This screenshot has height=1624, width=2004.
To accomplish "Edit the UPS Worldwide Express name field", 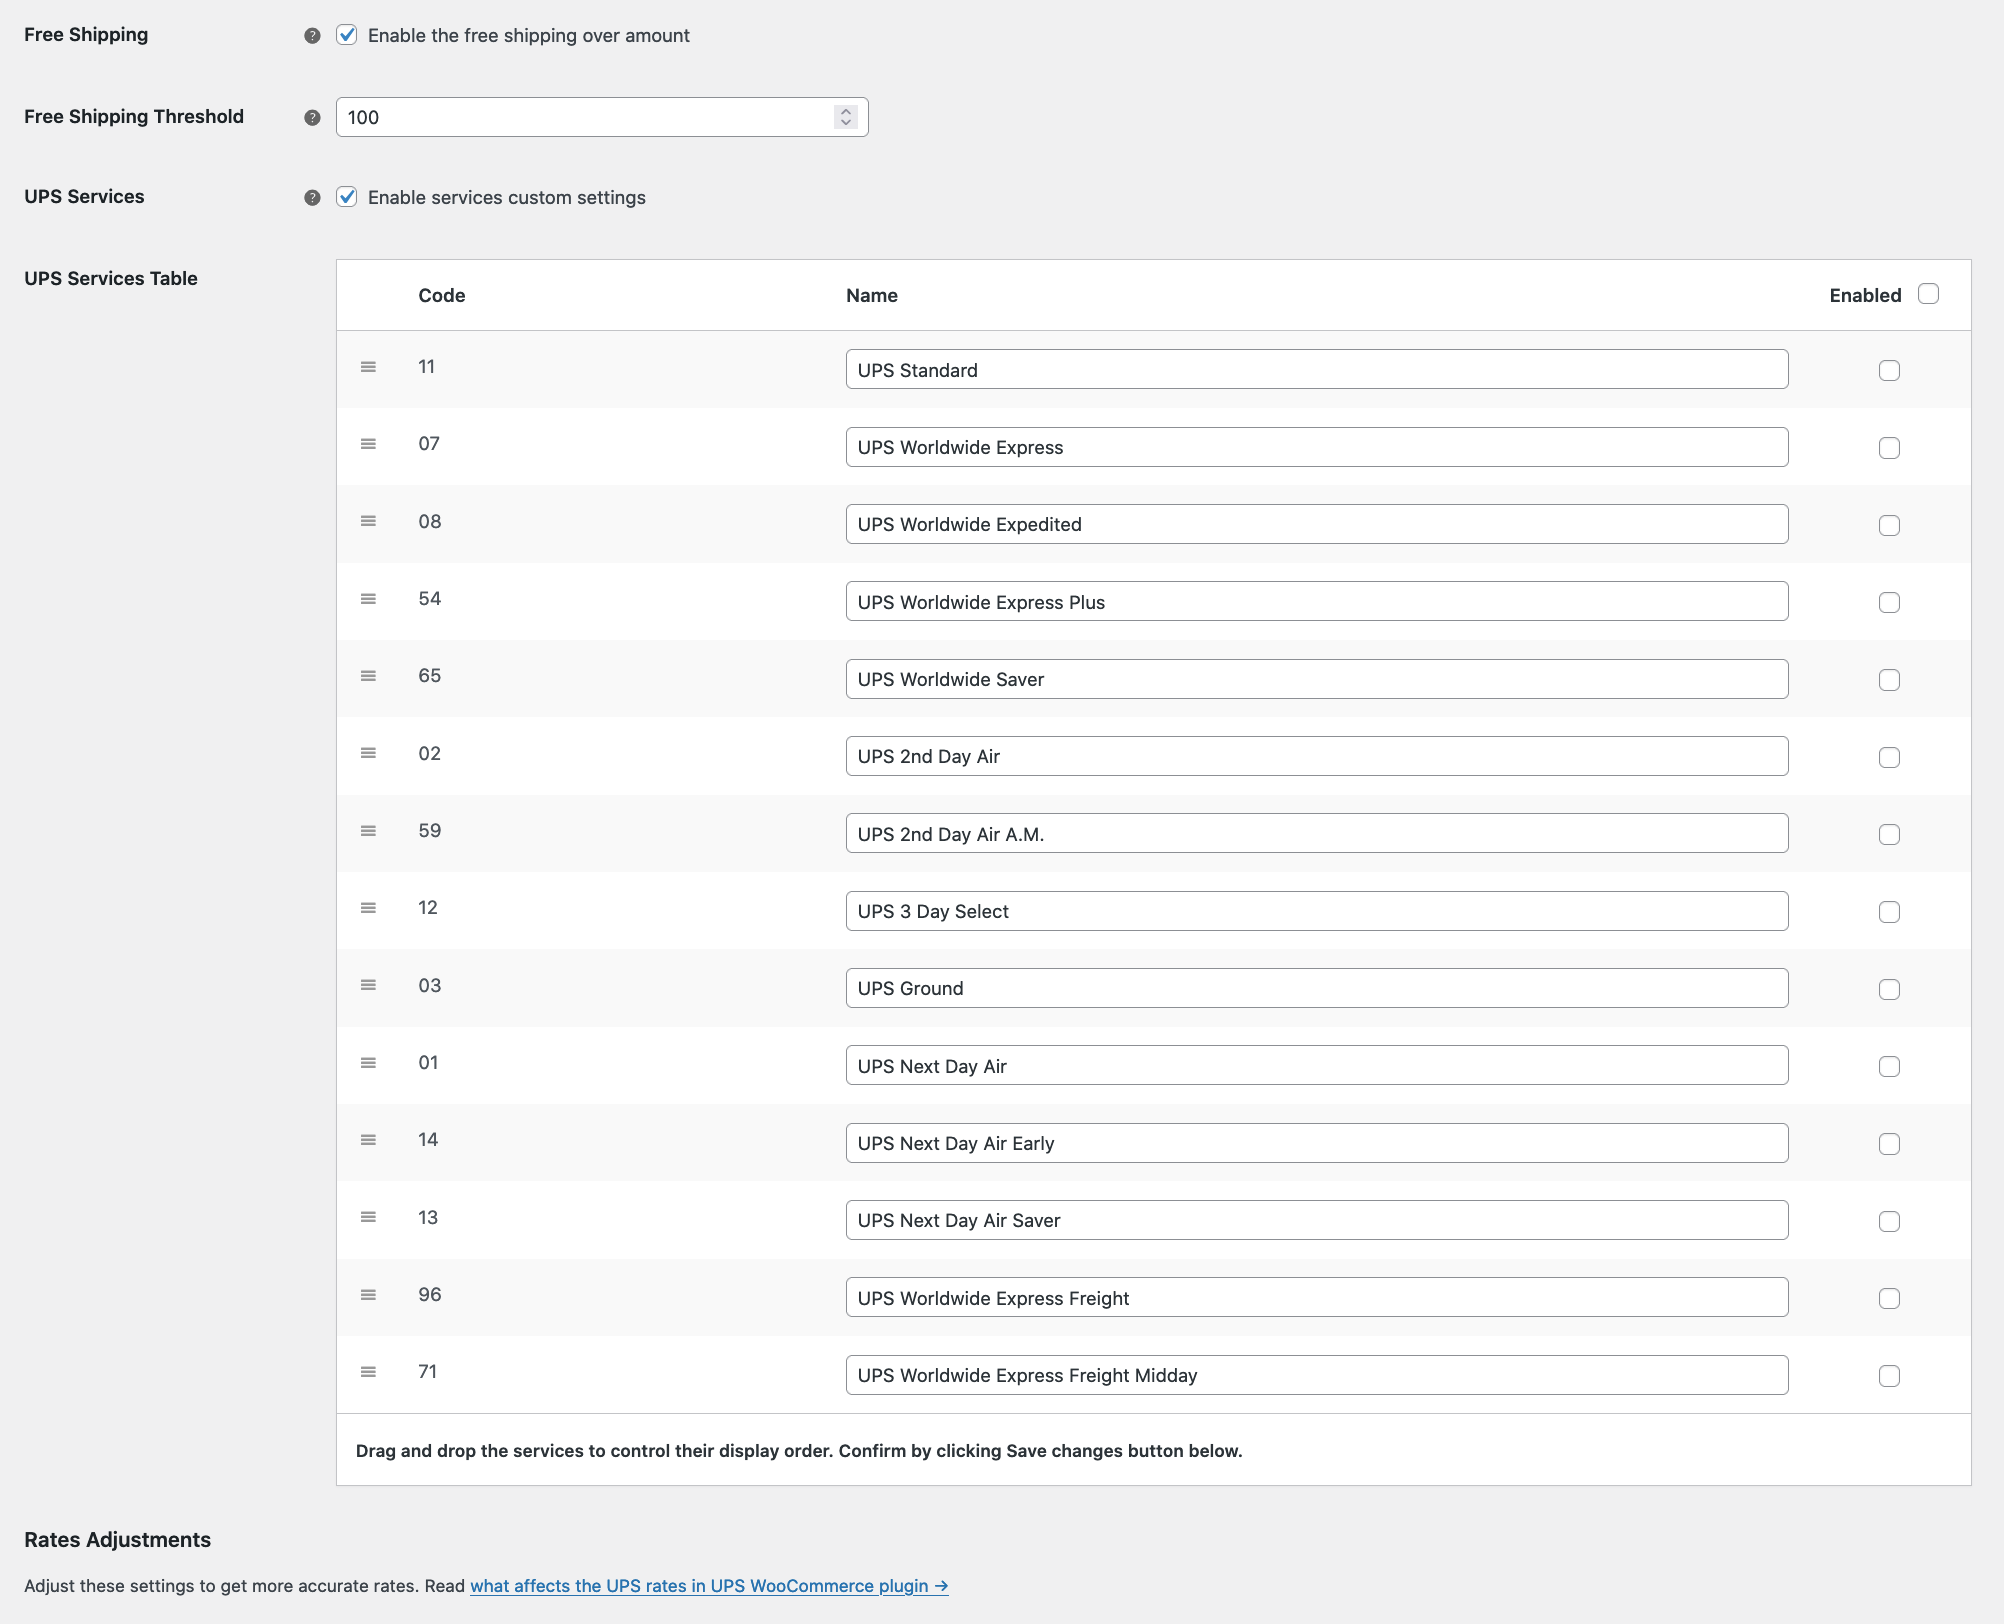I will pyautogui.click(x=1317, y=447).
